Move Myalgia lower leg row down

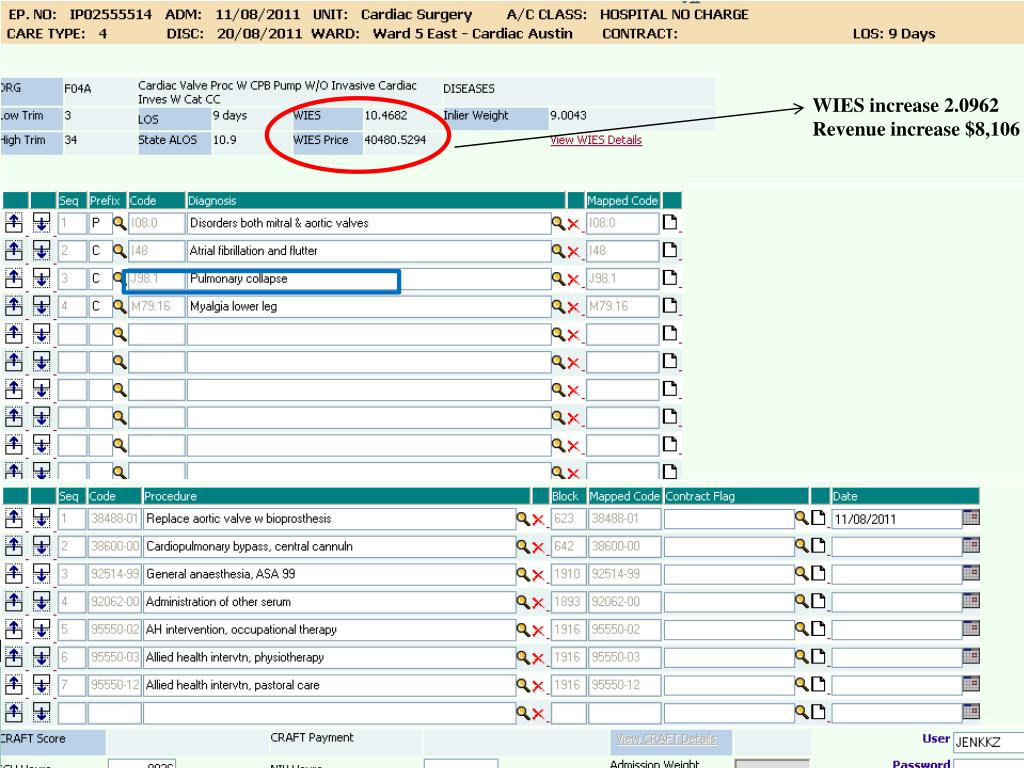[41, 306]
